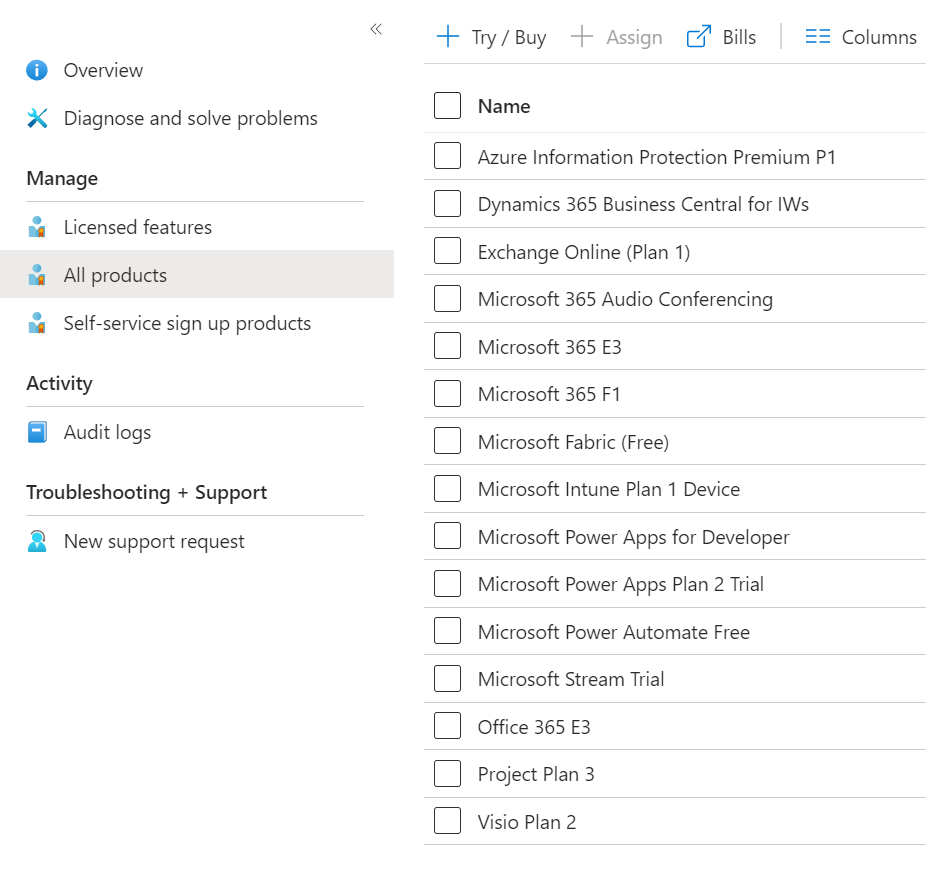Open the Visio Plan 2 product
Screen dimensions: 926x869
tap(526, 823)
